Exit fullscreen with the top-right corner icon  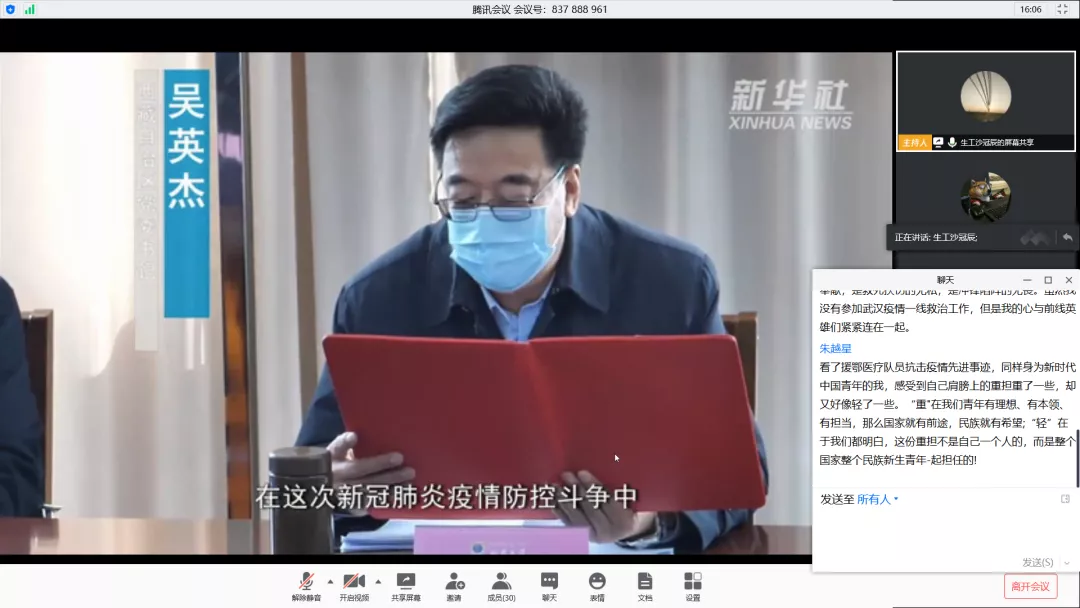pyautogui.click(x=1062, y=9)
